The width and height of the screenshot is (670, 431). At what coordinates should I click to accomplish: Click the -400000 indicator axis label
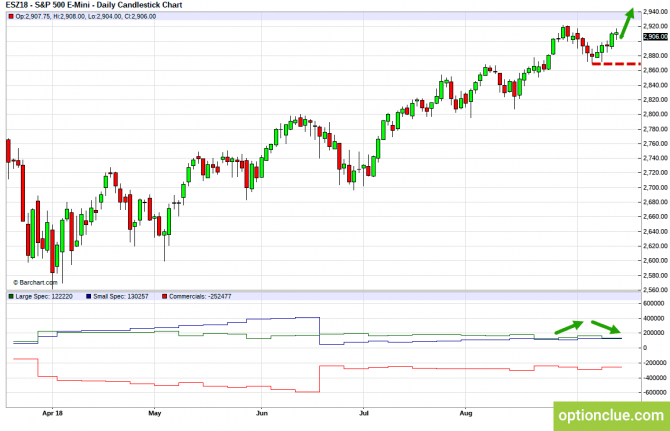(x=655, y=378)
